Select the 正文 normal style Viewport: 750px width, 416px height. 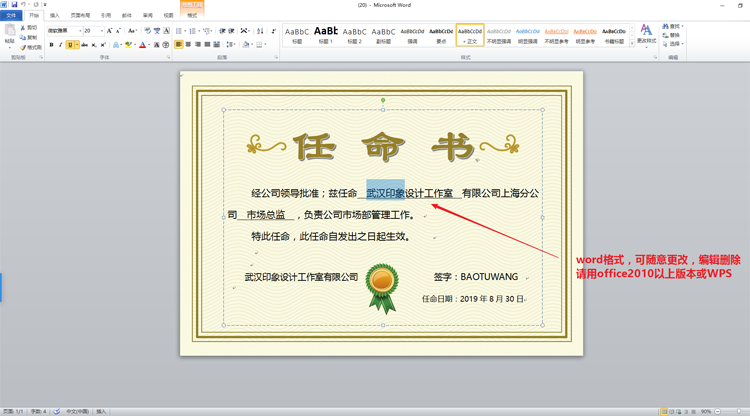pos(470,35)
